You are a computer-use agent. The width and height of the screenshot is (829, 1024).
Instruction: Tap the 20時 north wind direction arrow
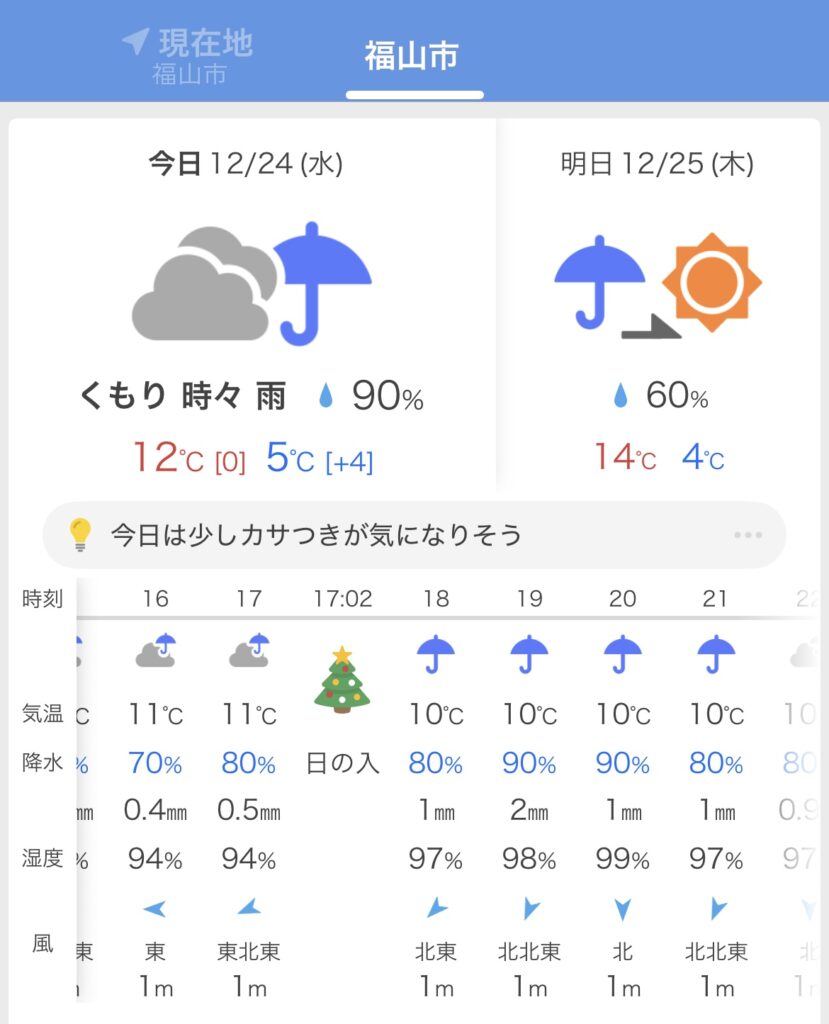[623, 909]
